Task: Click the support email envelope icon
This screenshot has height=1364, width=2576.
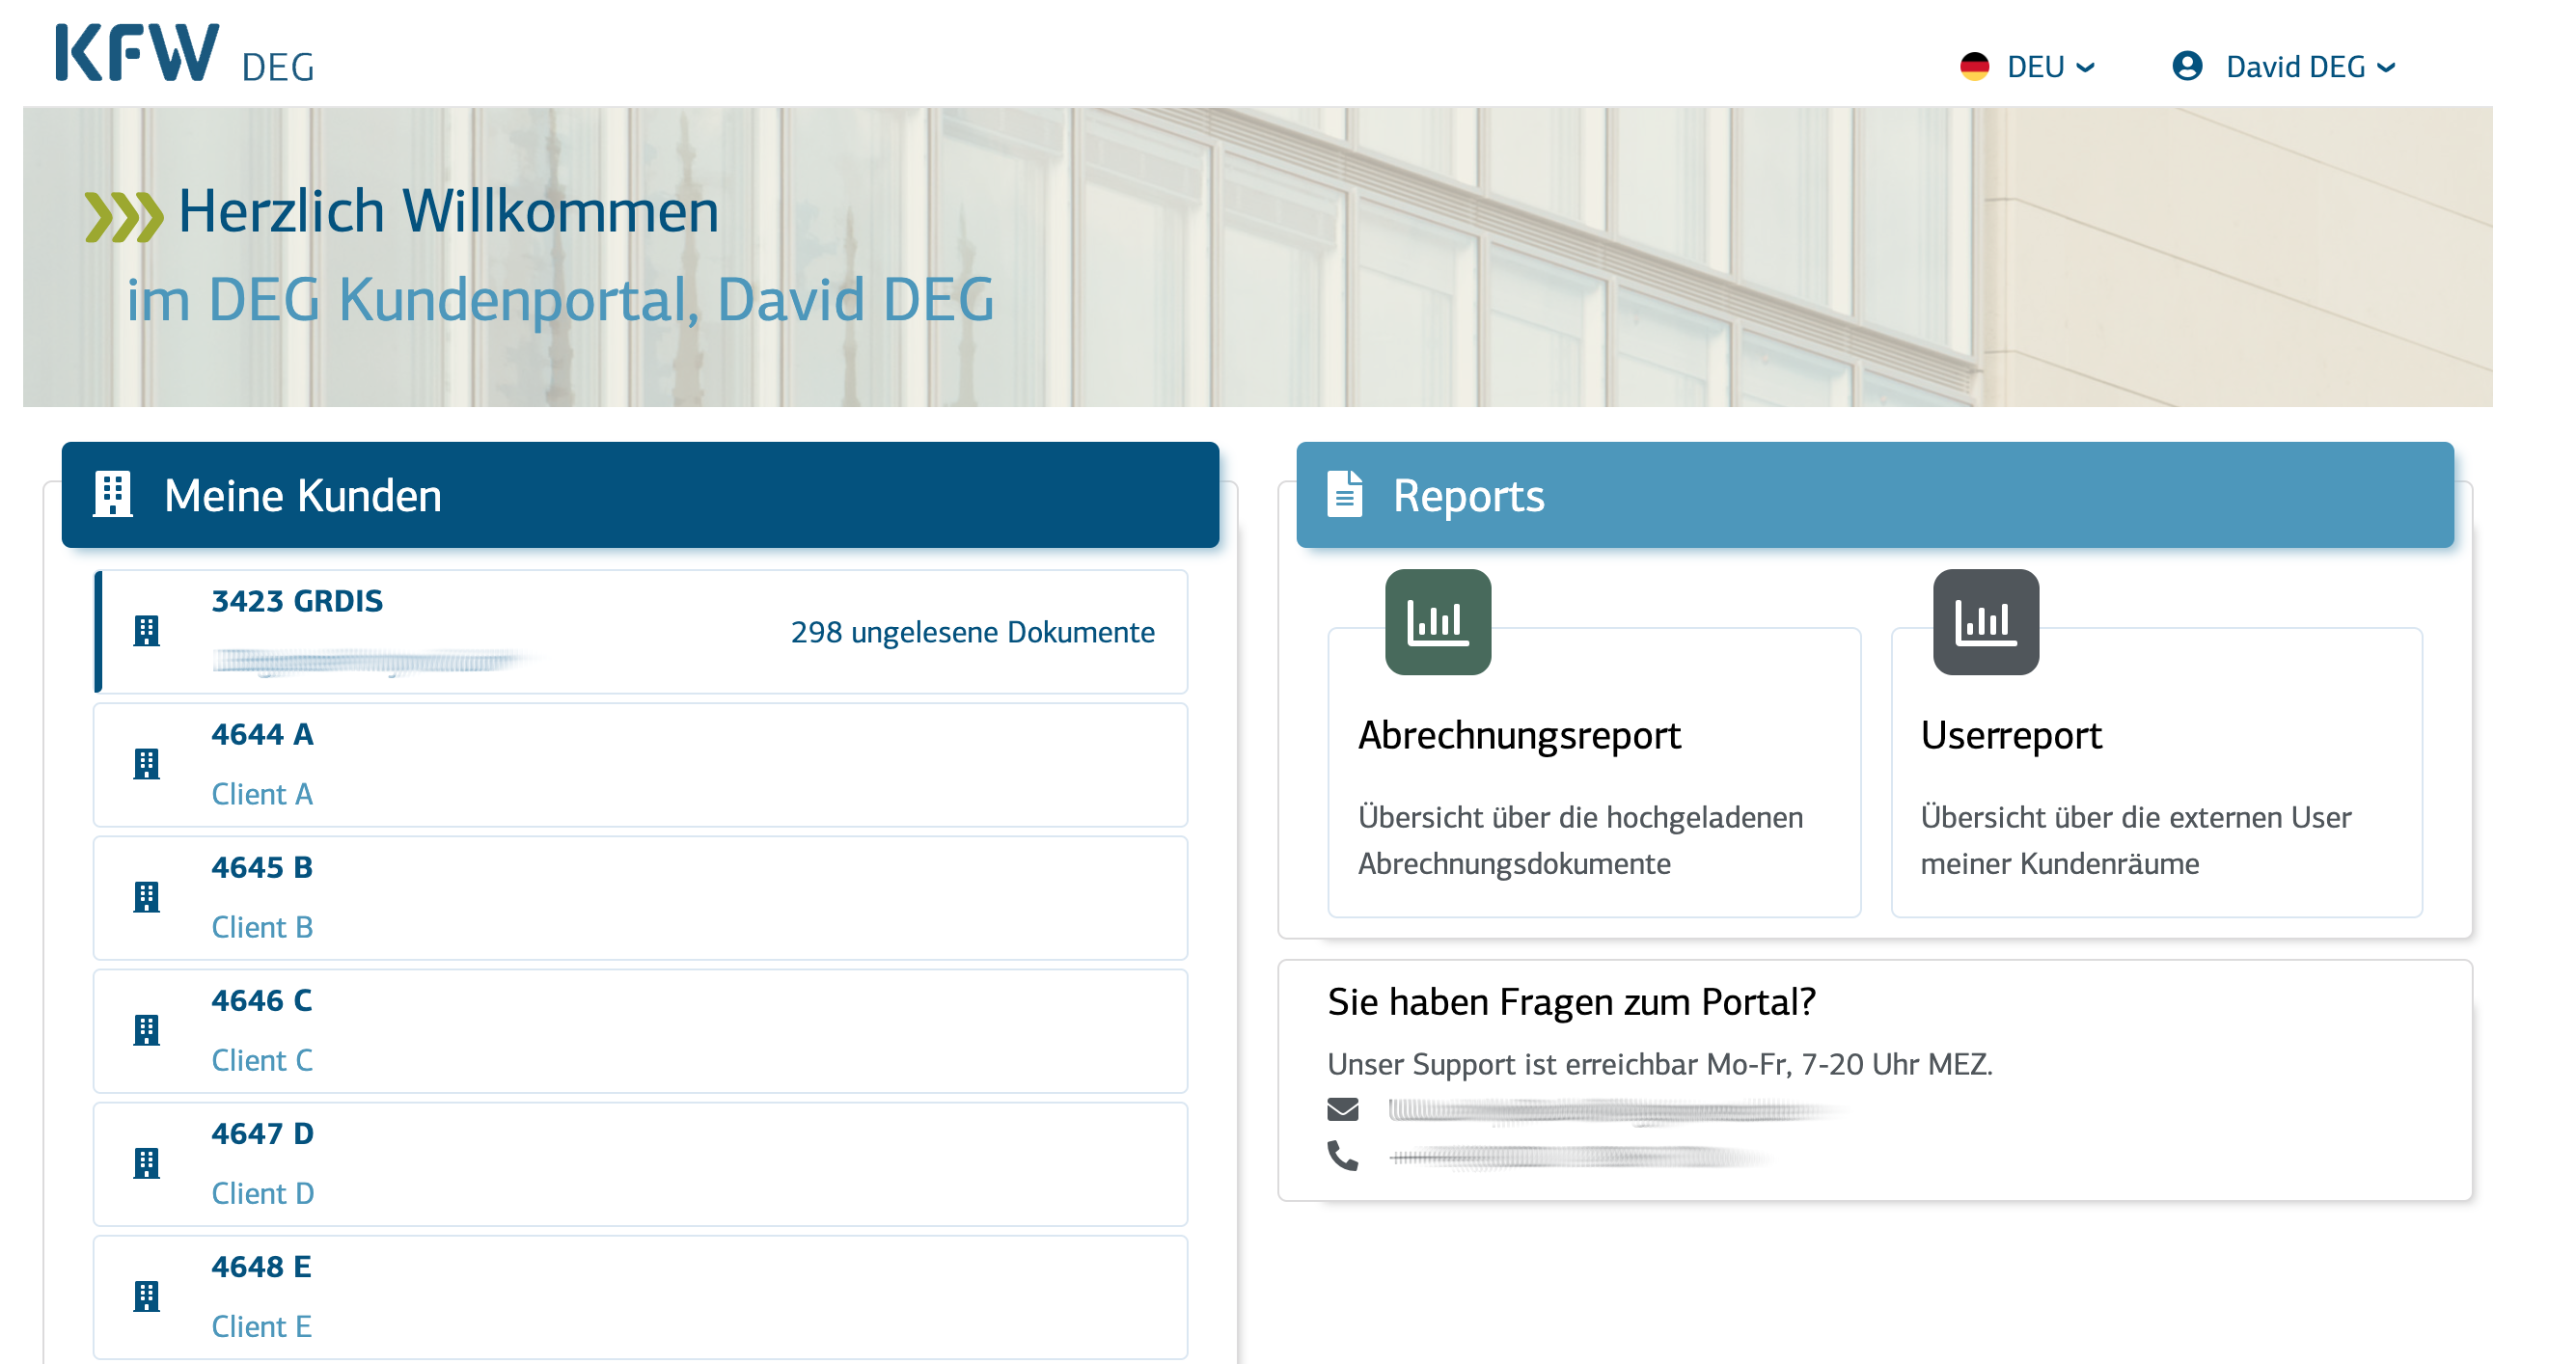Action: click(1342, 1109)
